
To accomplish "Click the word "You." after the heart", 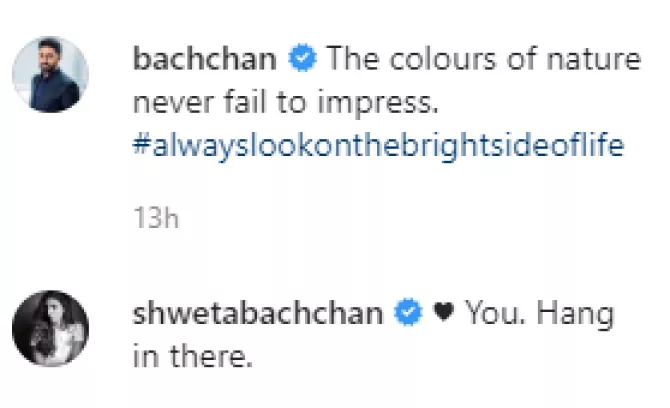I will 492,314.
